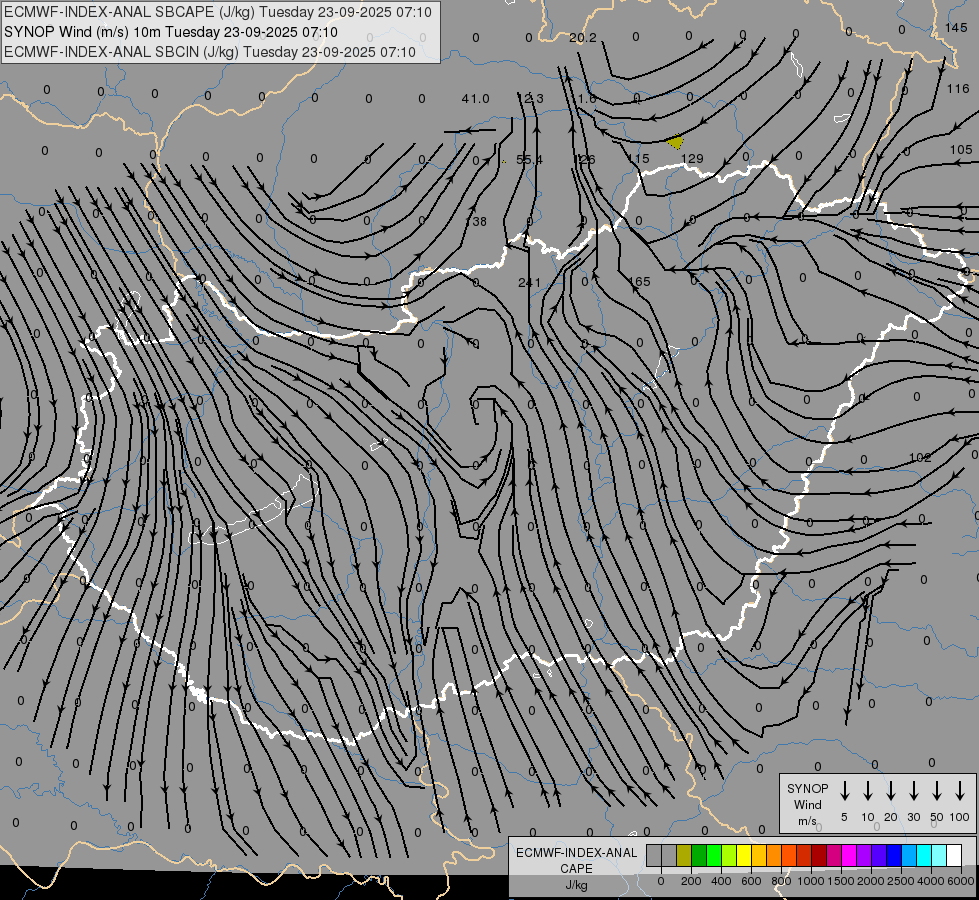Select the dark green CAPE legend swatch

(x=699, y=855)
